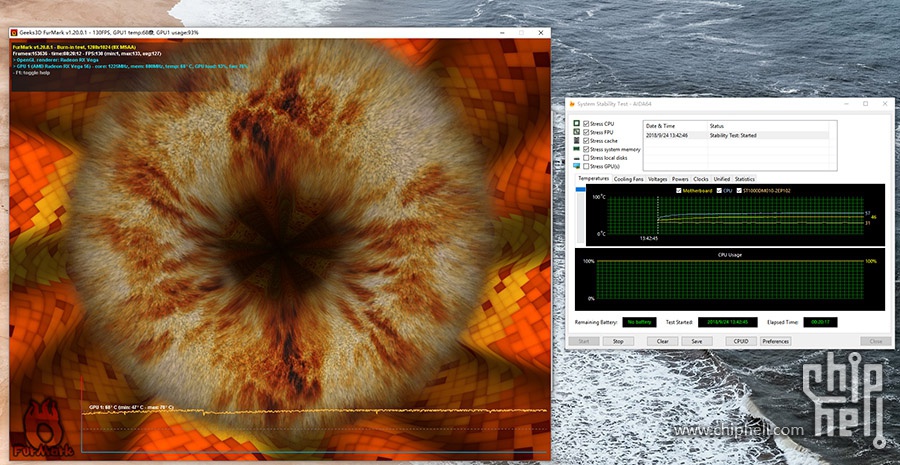Viewport: 900px width, 465px height.
Task: Click the Stress FPU icon
Action: pos(576,132)
